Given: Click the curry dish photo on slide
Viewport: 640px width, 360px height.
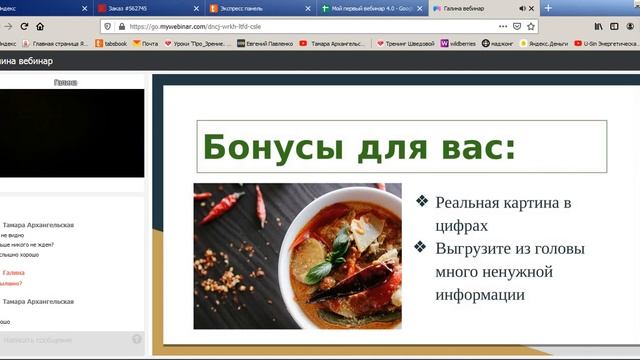Looking at the screenshot, I should click(298, 256).
